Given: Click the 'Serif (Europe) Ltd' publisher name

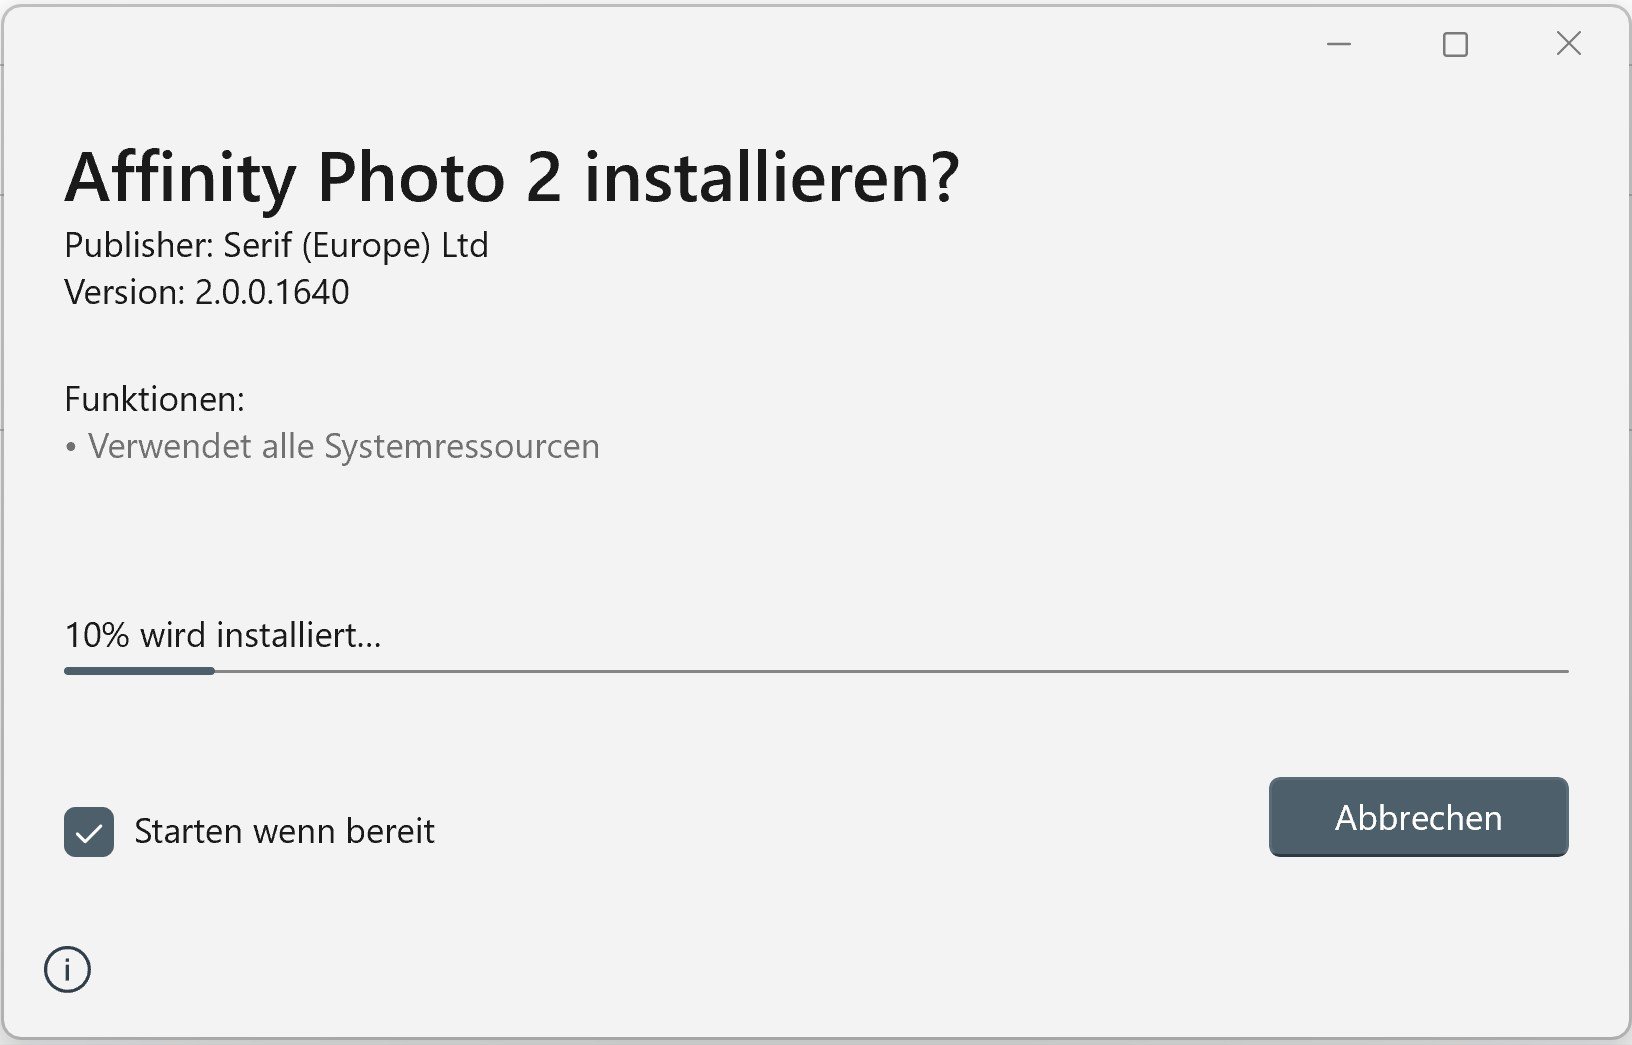Looking at the screenshot, I should [x=356, y=245].
